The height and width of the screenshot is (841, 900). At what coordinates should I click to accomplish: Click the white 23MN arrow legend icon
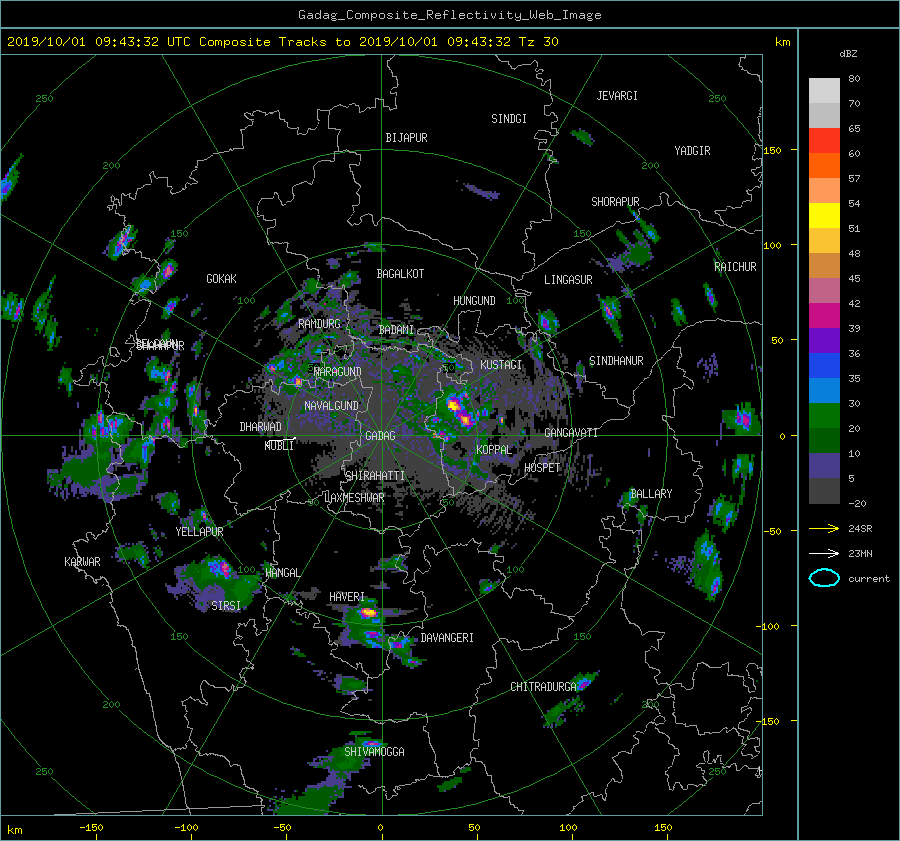[824, 553]
